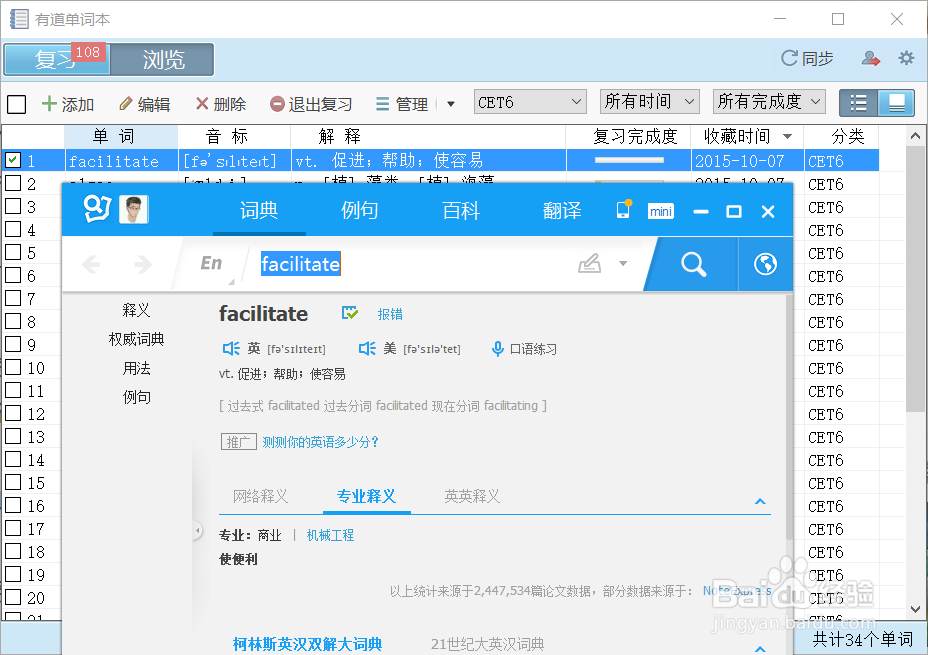Click the red X delete icon
928x655 pixels.
tap(202, 104)
